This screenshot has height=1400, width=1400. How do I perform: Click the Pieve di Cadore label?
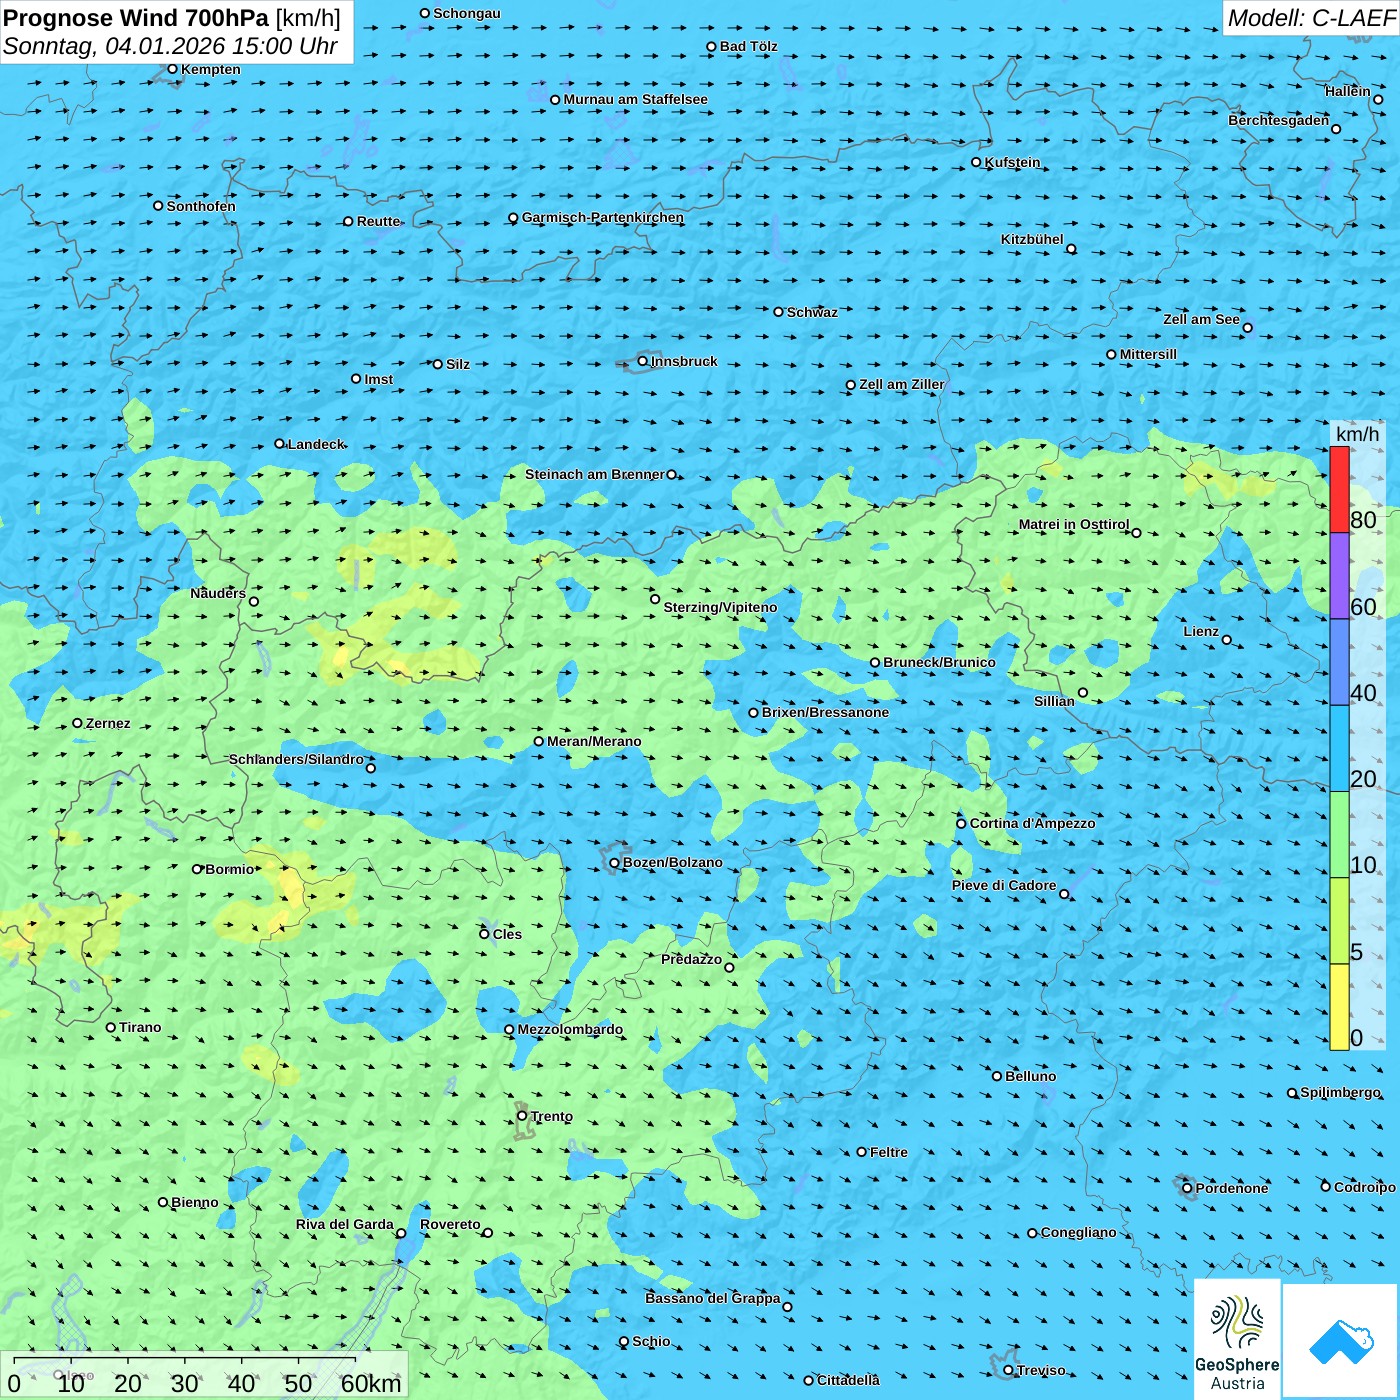[x=1004, y=885]
